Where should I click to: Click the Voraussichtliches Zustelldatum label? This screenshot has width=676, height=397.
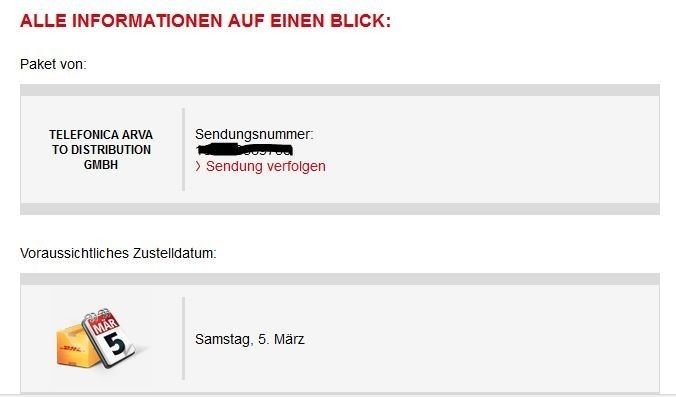click(x=118, y=253)
